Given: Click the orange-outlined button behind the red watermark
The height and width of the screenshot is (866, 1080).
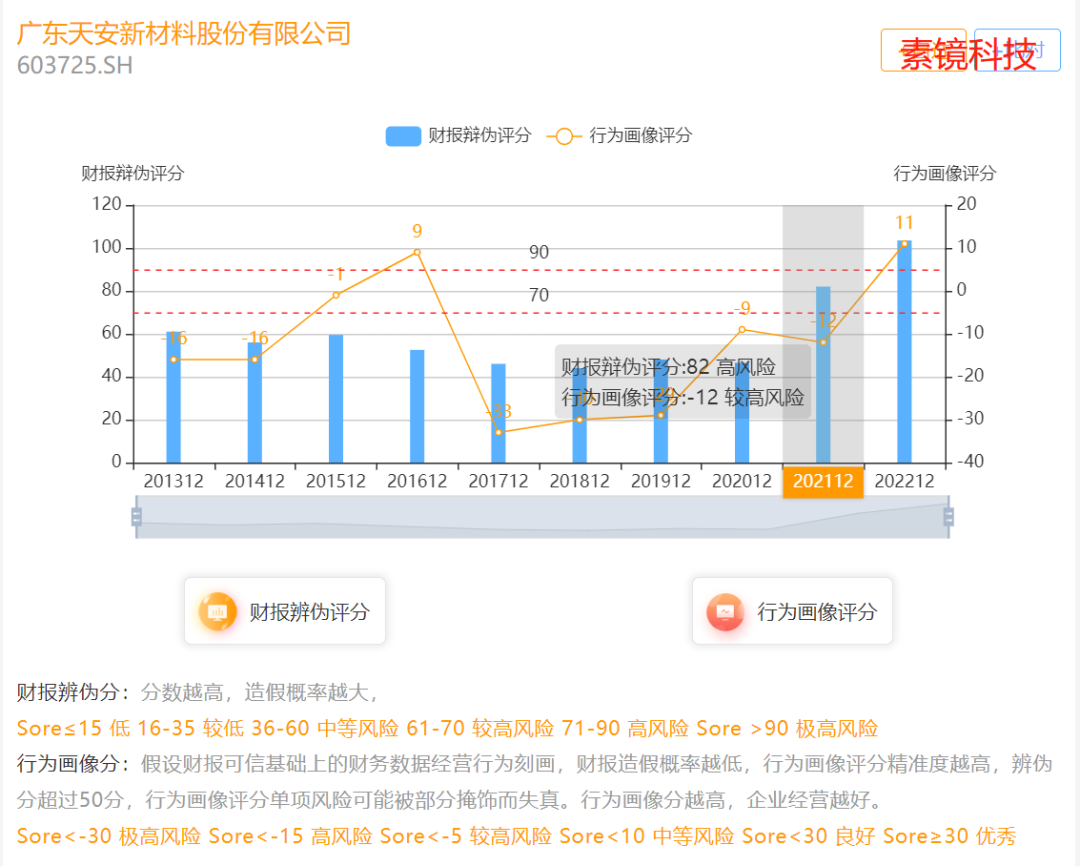Looking at the screenshot, I should 924,50.
